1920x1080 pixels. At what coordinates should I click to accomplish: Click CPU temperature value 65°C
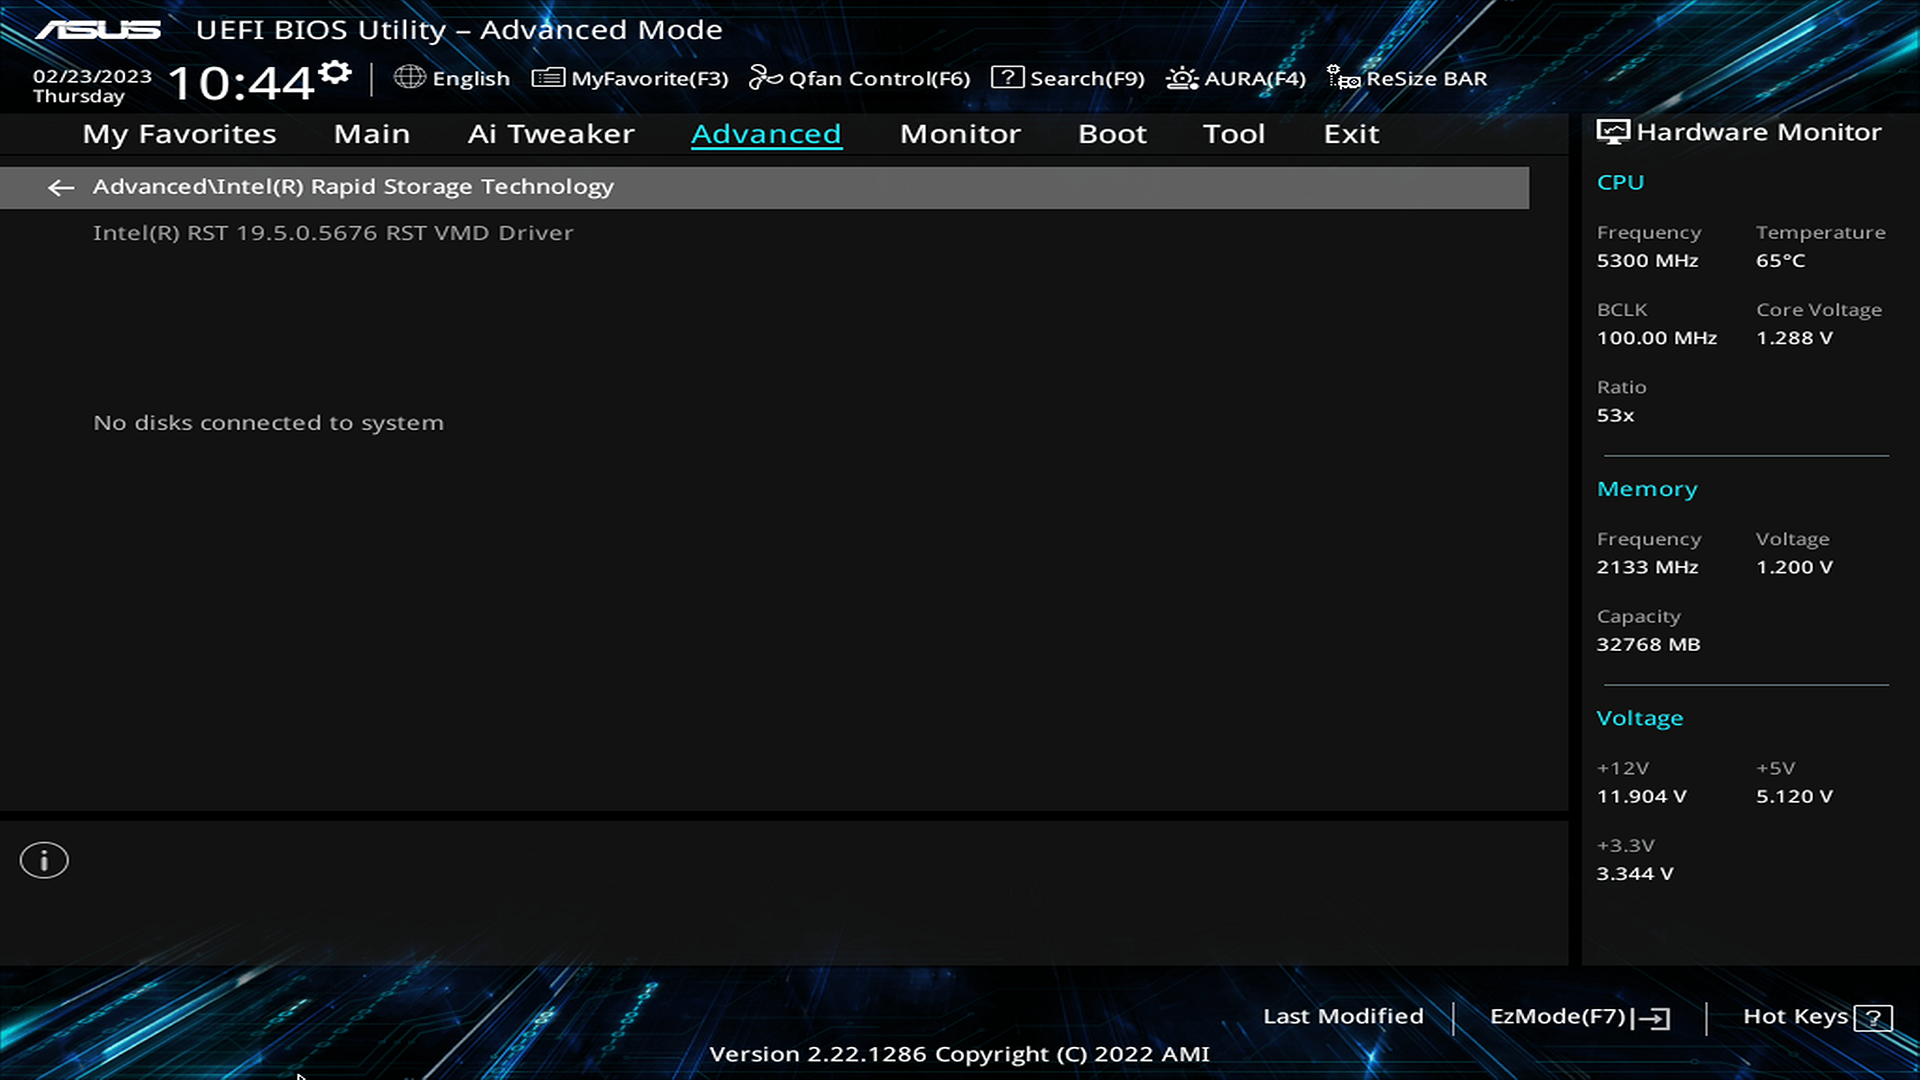point(1780,261)
